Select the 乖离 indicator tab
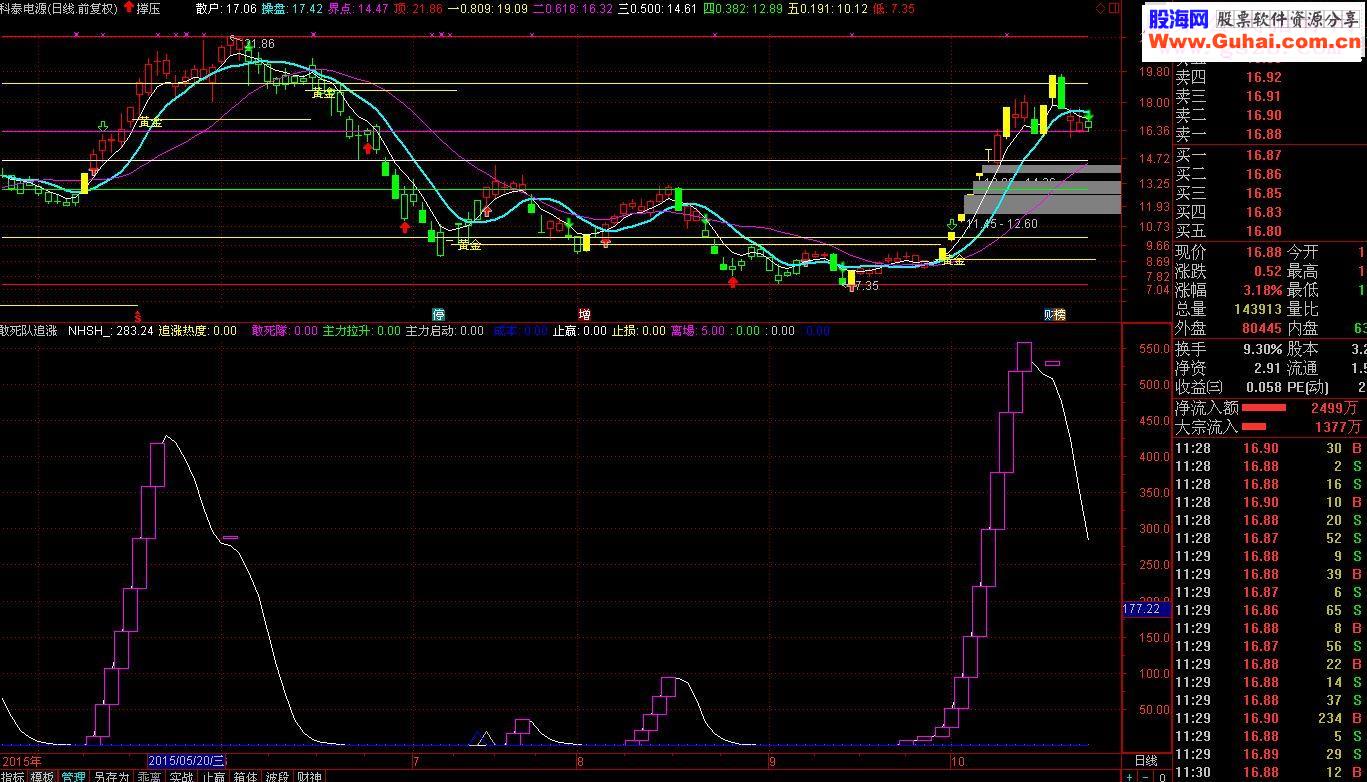1367x782 pixels. (x=149, y=776)
